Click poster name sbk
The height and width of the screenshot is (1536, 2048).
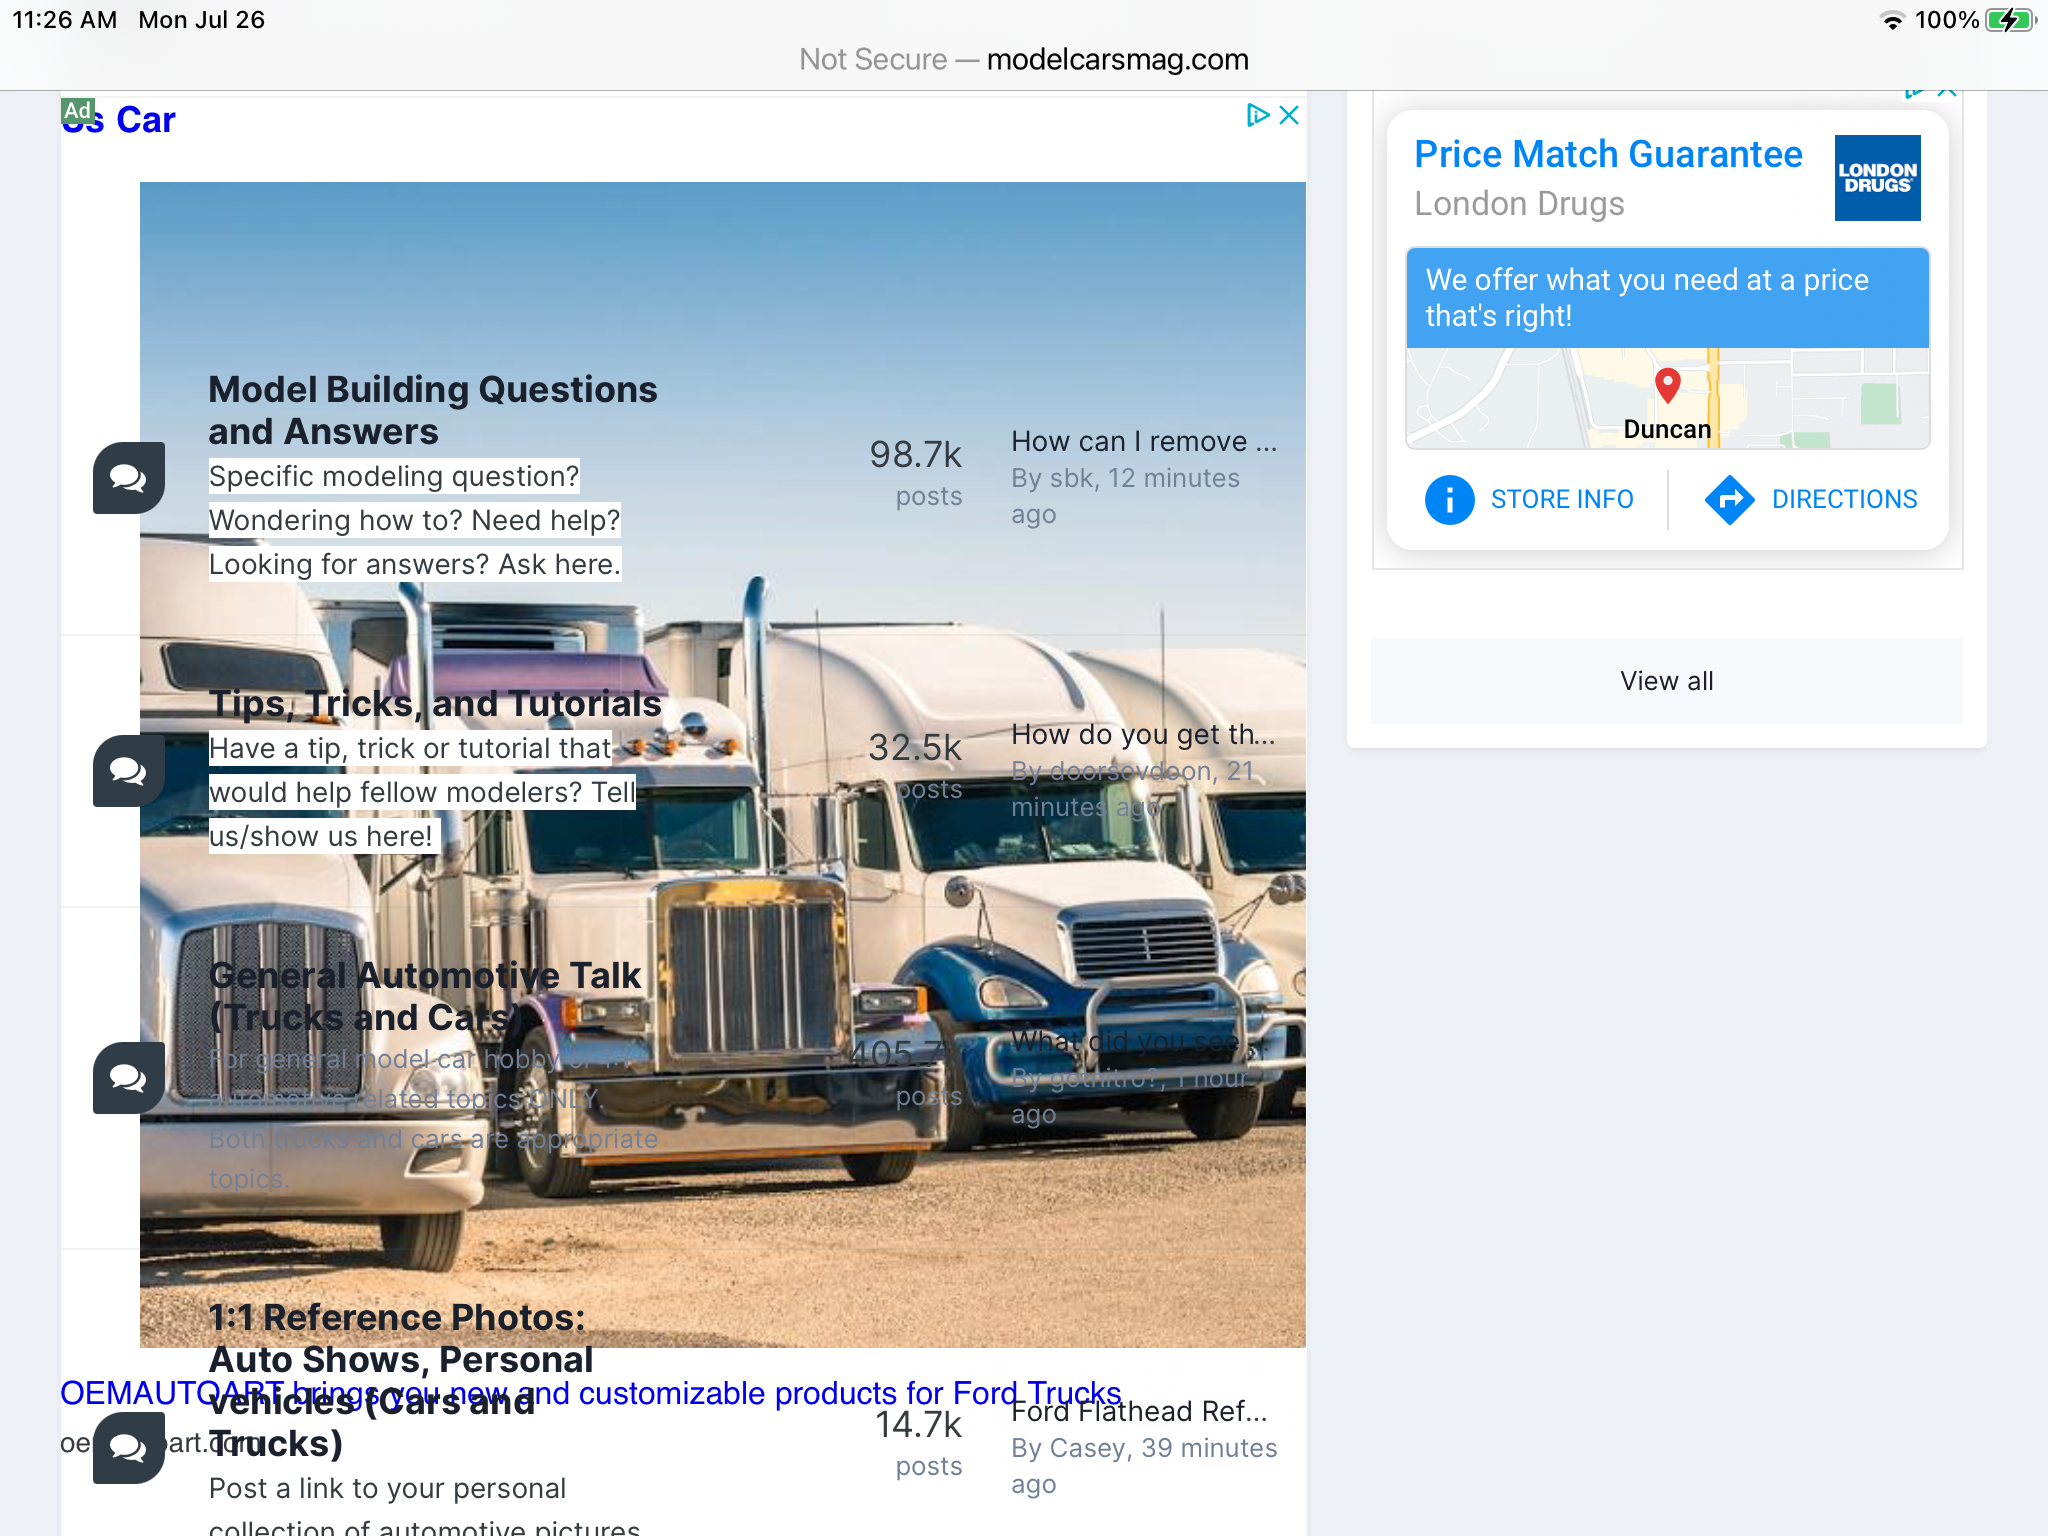1071,478
